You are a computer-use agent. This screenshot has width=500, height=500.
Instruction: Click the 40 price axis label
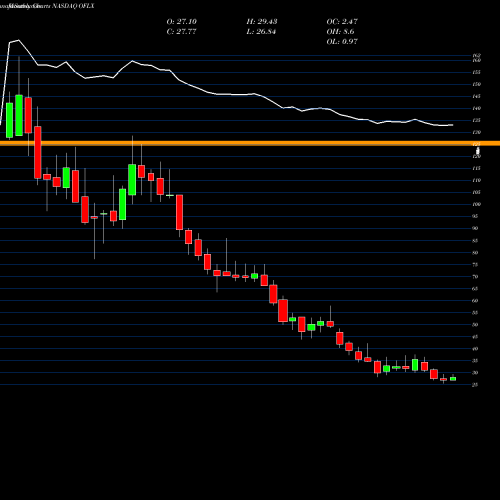pos(475,349)
